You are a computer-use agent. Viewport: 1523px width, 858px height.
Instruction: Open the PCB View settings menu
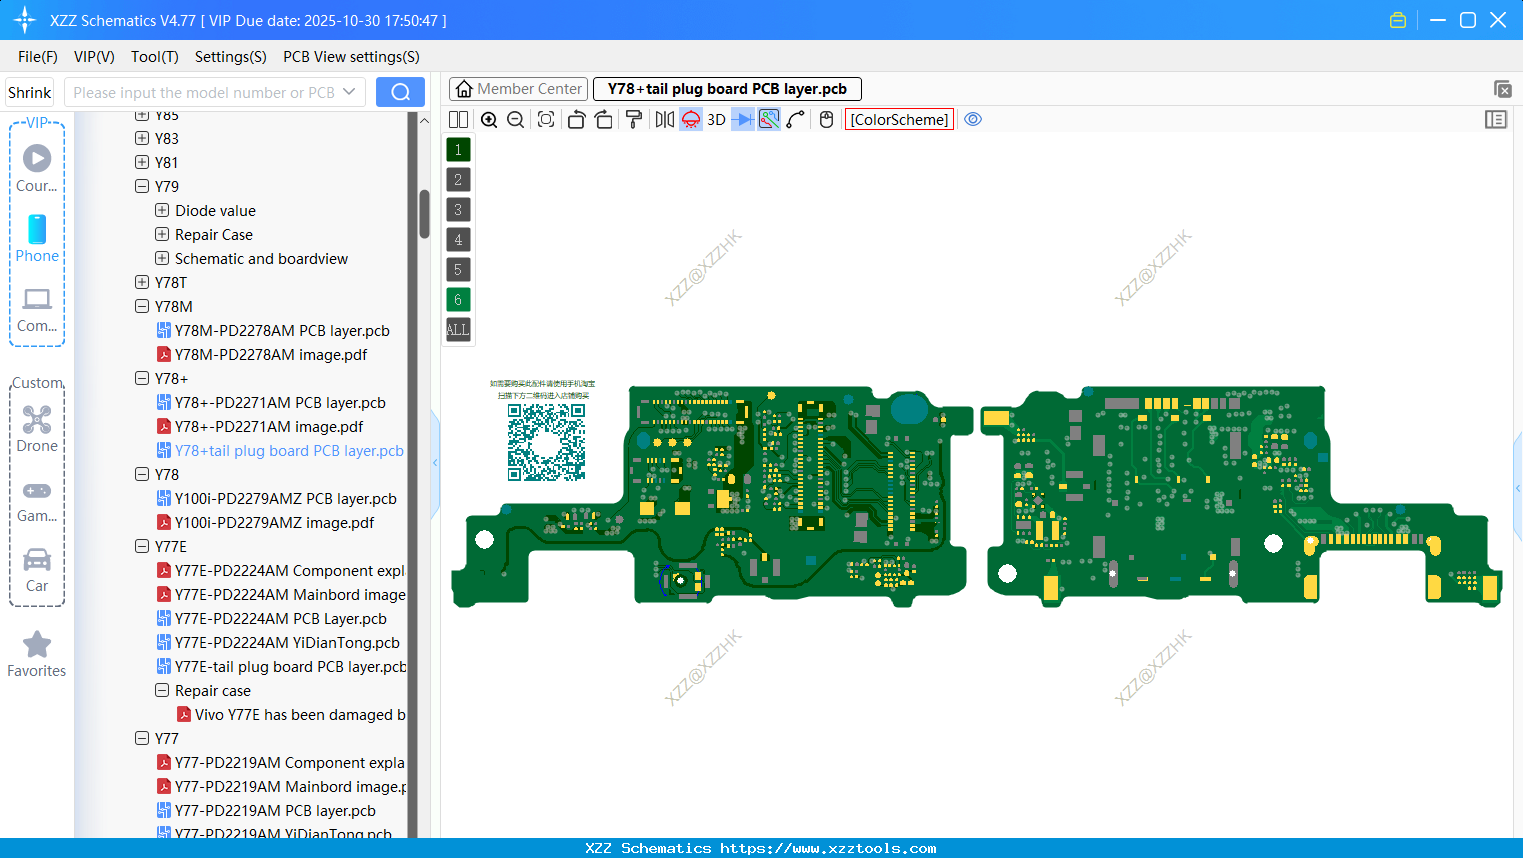[x=350, y=57]
